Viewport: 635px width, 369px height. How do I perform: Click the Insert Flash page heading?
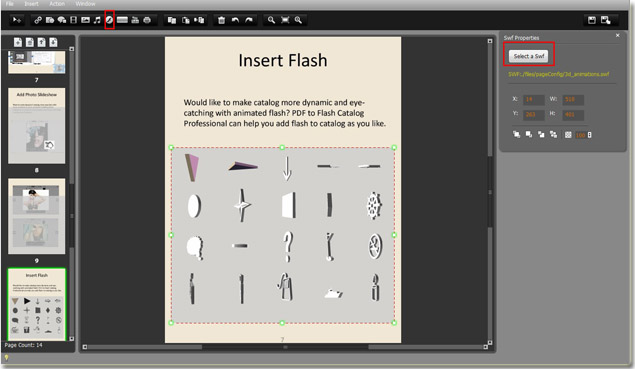283,60
